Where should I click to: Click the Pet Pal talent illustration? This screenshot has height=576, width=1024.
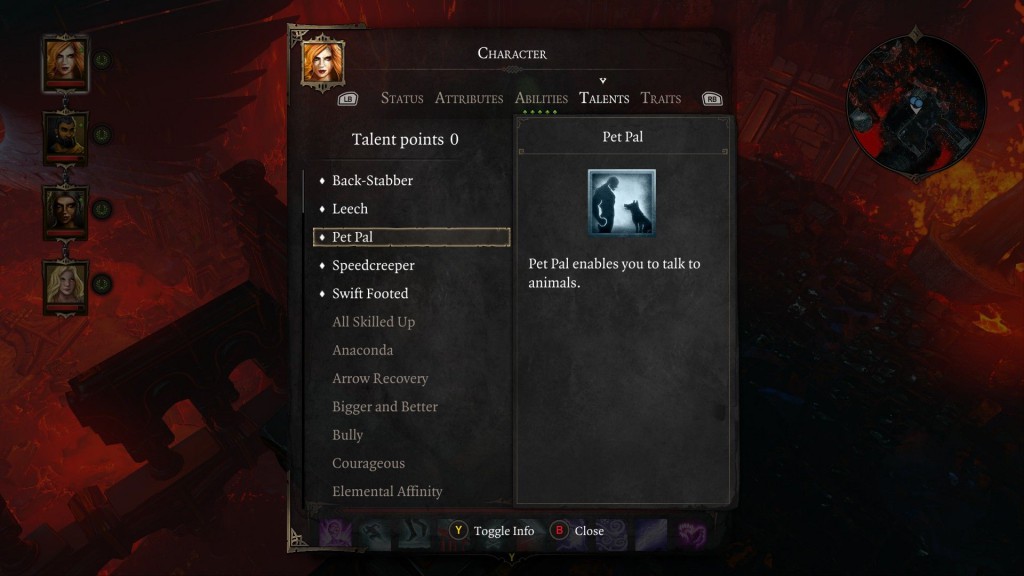[622, 202]
